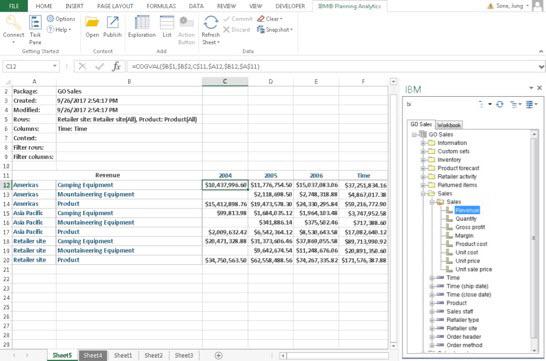The width and height of the screenshot is (546, 361).
Task: Switch to the PAGE LAYOUT tab
Action: (x=115, y=6)
